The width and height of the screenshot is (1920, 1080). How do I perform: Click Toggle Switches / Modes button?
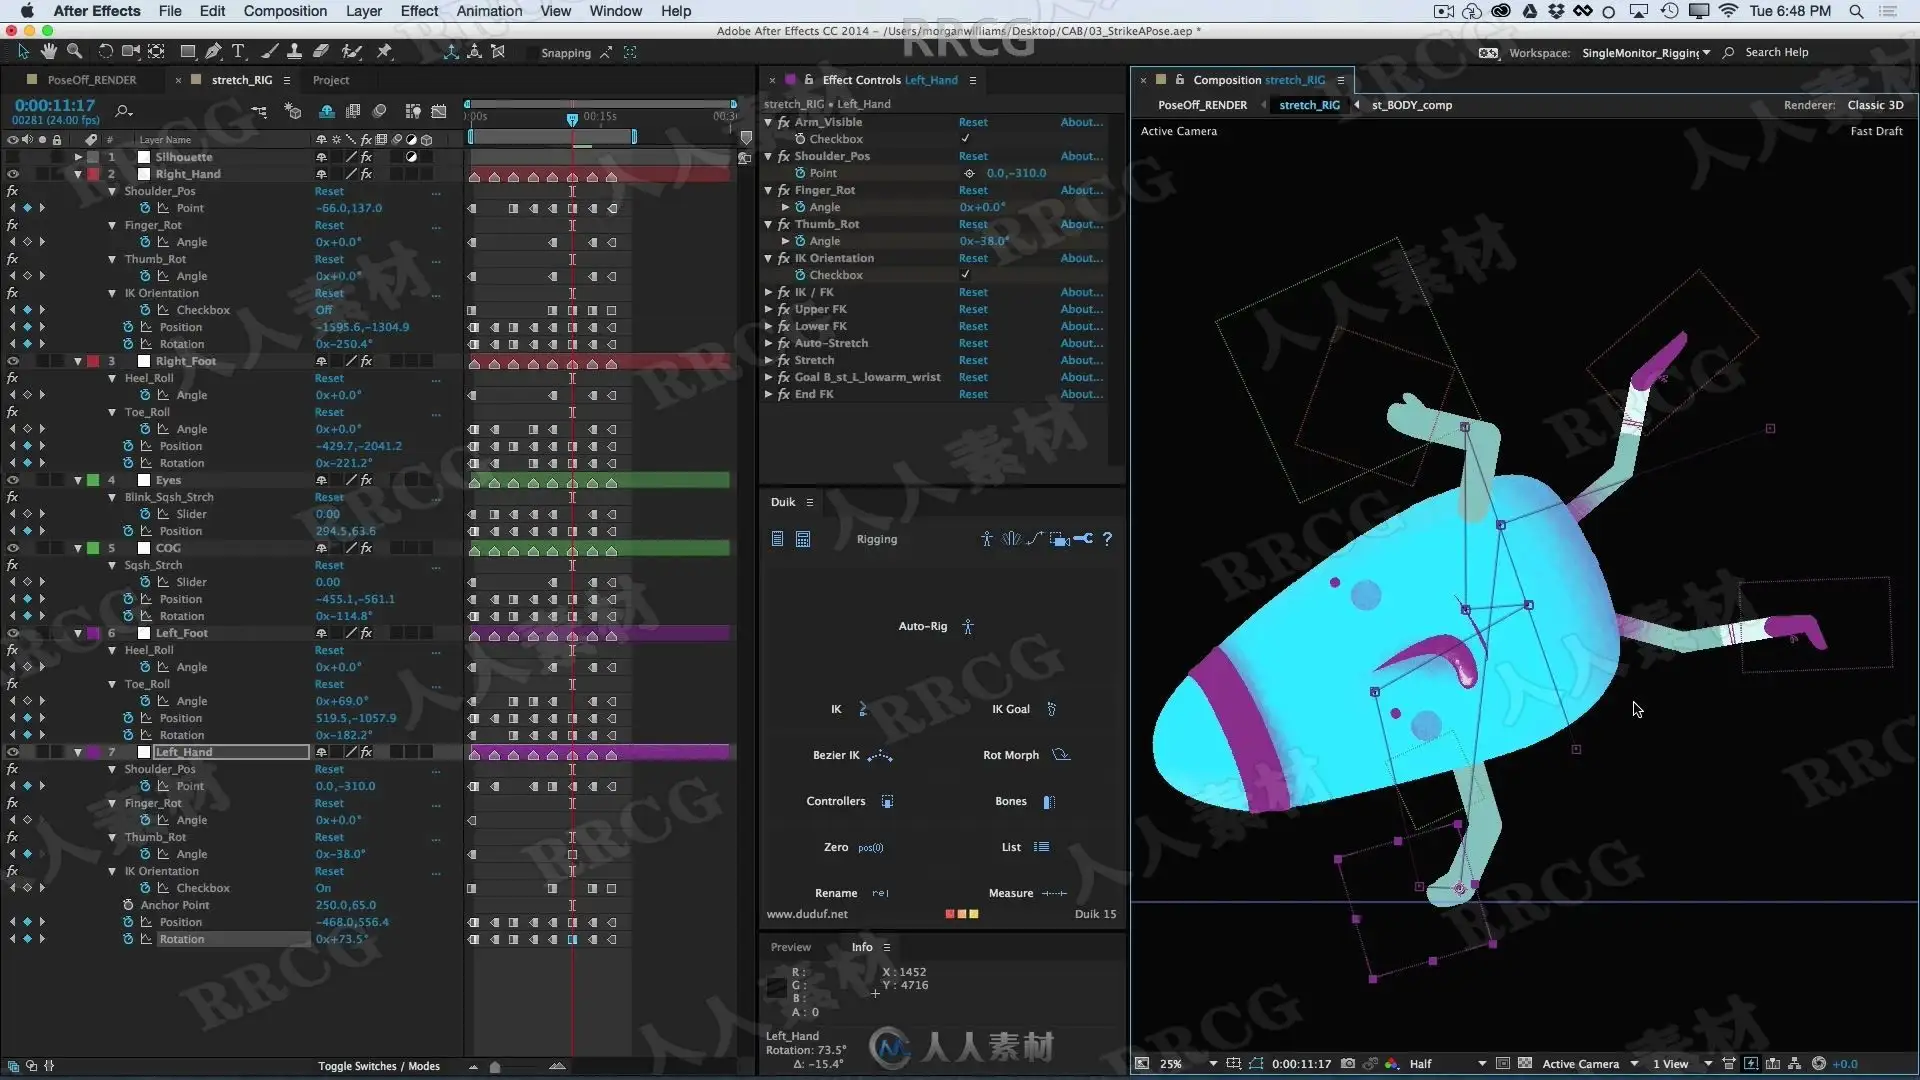point(379,1066)
